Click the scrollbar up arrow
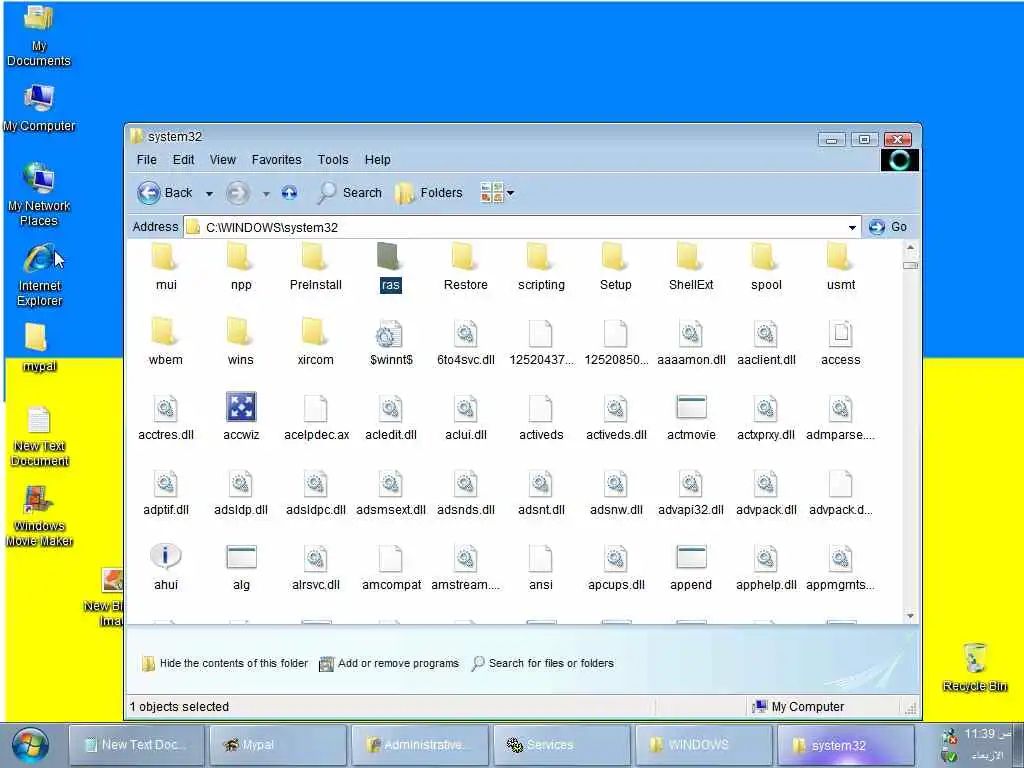The image size is (1024, 768). coord(910,248)
